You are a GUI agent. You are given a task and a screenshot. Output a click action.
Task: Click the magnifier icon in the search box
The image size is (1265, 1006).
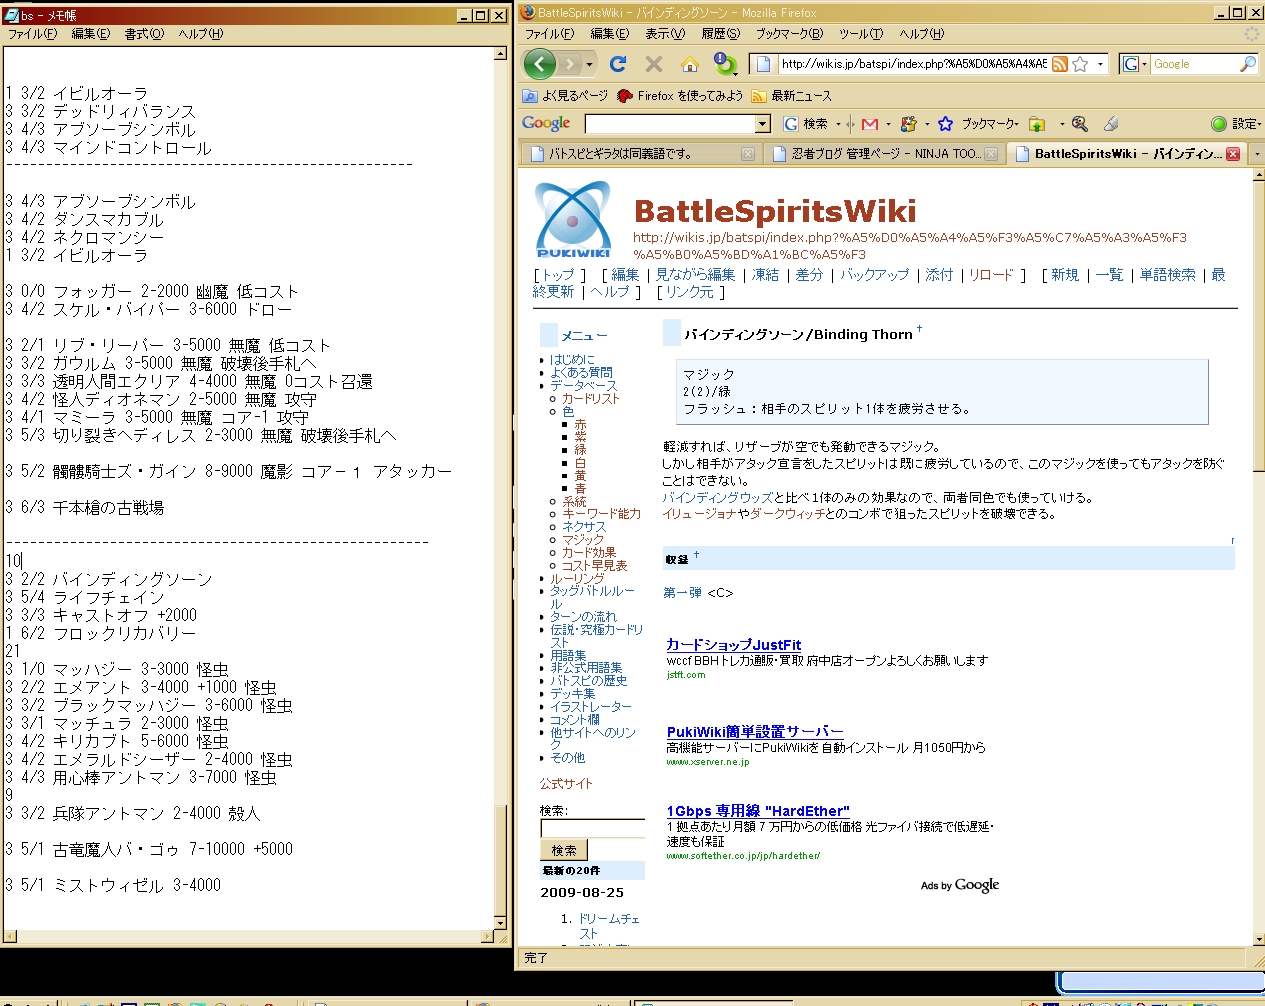click(x=1247, y=64)
